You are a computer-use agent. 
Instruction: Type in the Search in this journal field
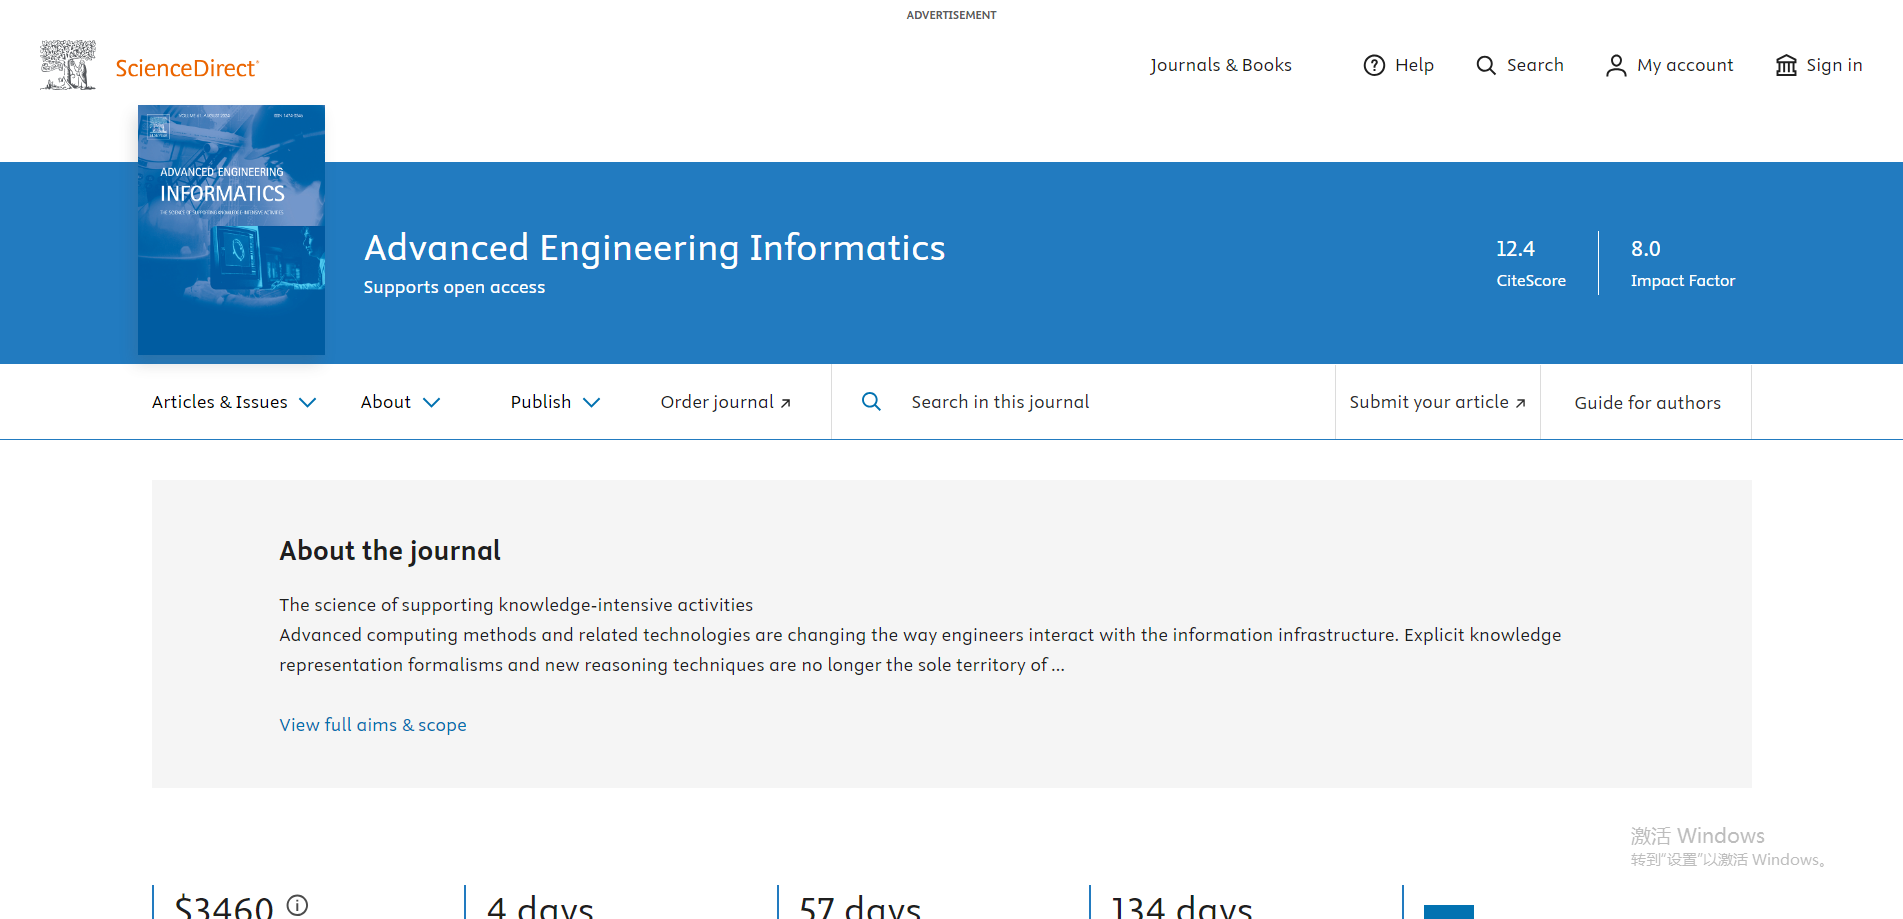coord(1100,402)
